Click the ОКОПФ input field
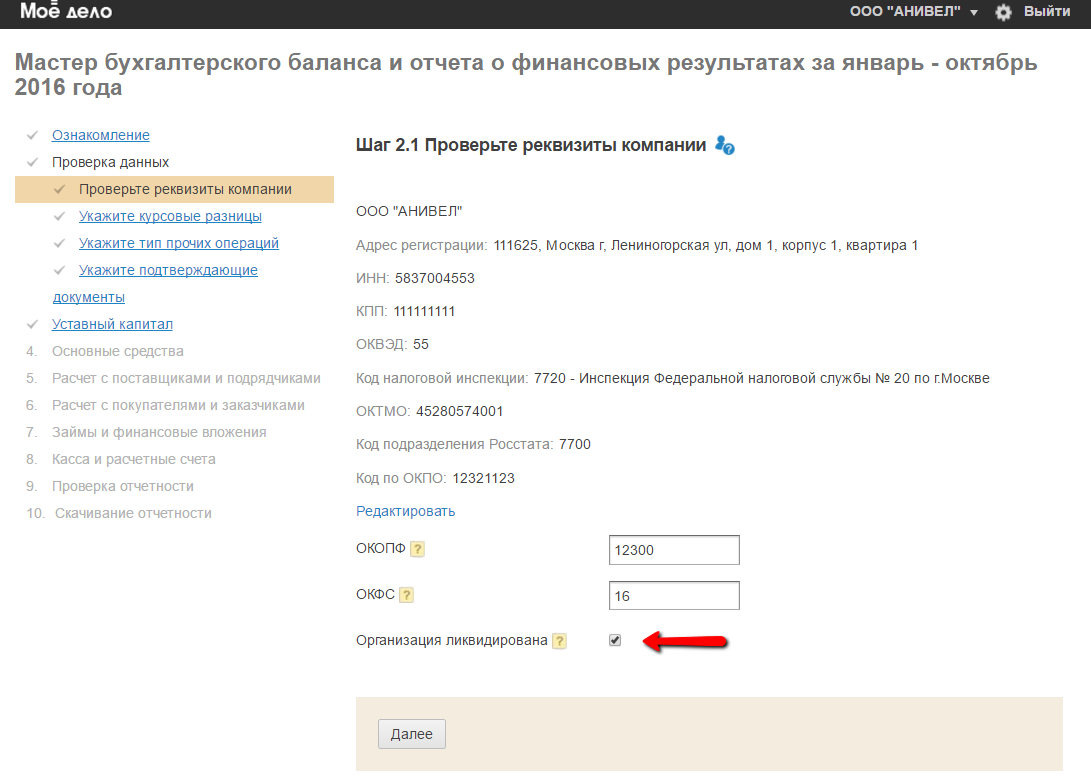The height and width of the screenshot is (781, 1091). [673, 550]
